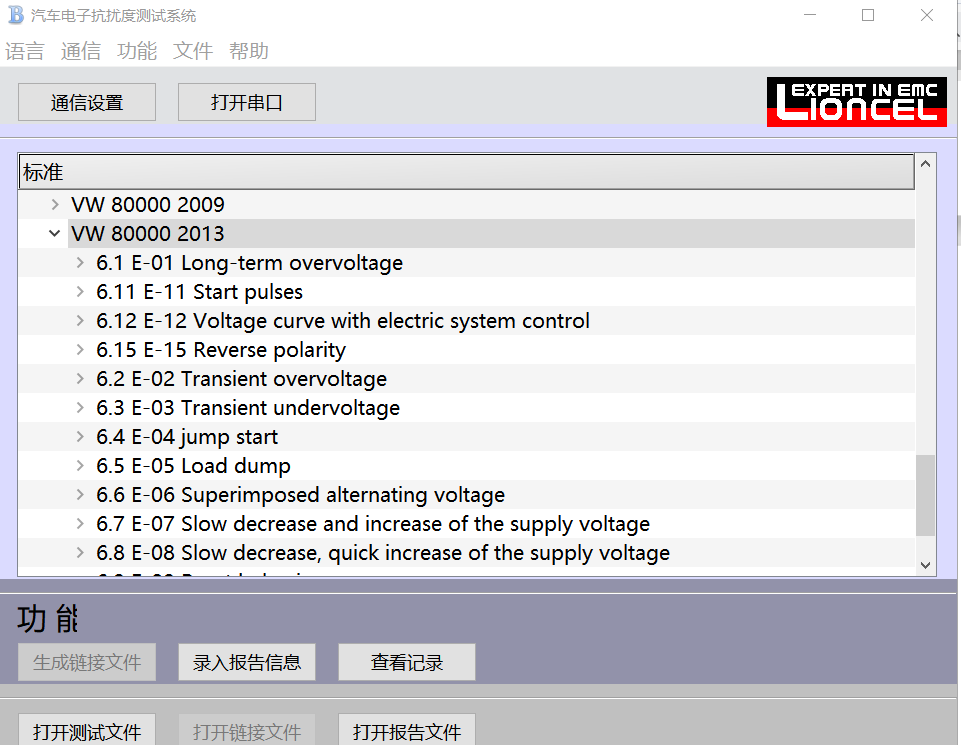Select 6.15 E-15 Reverse polarity entry
The height and width of the screenshot is (745, 961).
click(x=221, y=350)
